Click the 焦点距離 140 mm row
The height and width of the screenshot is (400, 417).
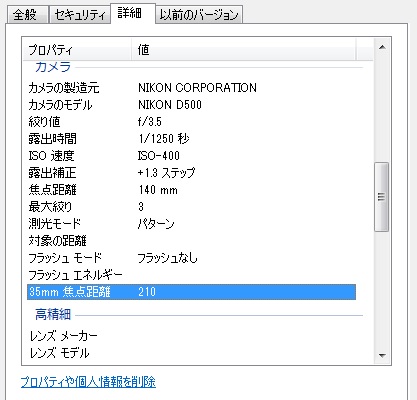(191, 190)
